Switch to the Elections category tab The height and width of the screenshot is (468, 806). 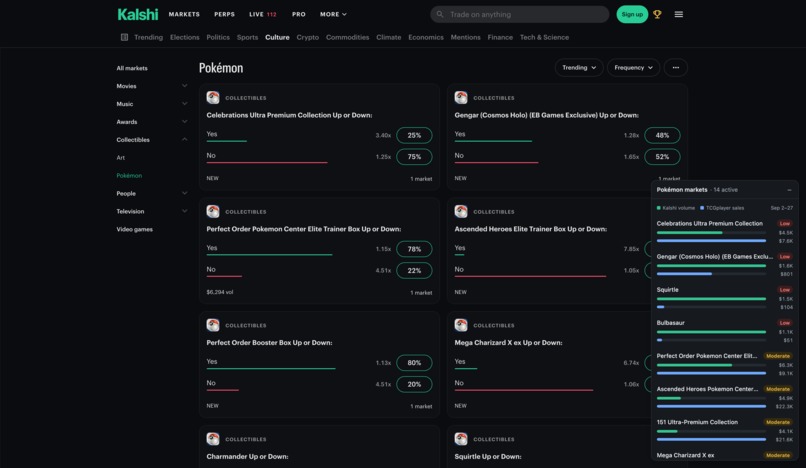[x=185, y=37]
